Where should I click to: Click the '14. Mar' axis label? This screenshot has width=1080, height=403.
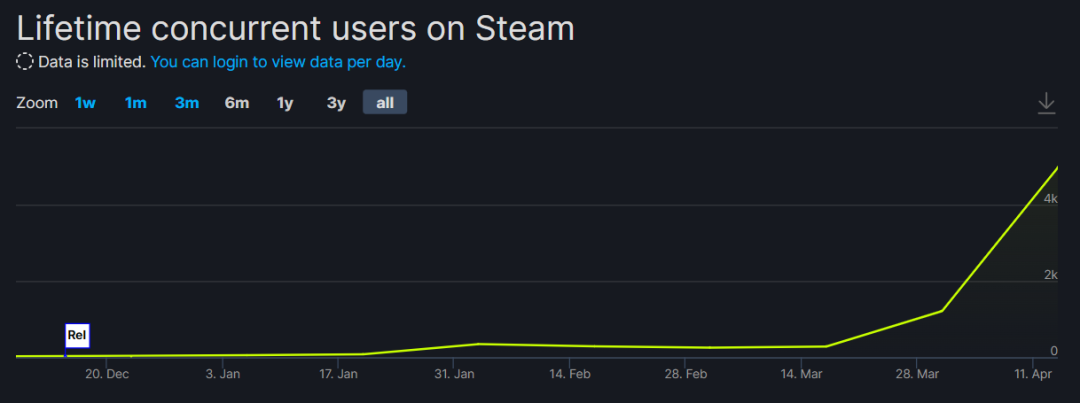click(801, 375)
